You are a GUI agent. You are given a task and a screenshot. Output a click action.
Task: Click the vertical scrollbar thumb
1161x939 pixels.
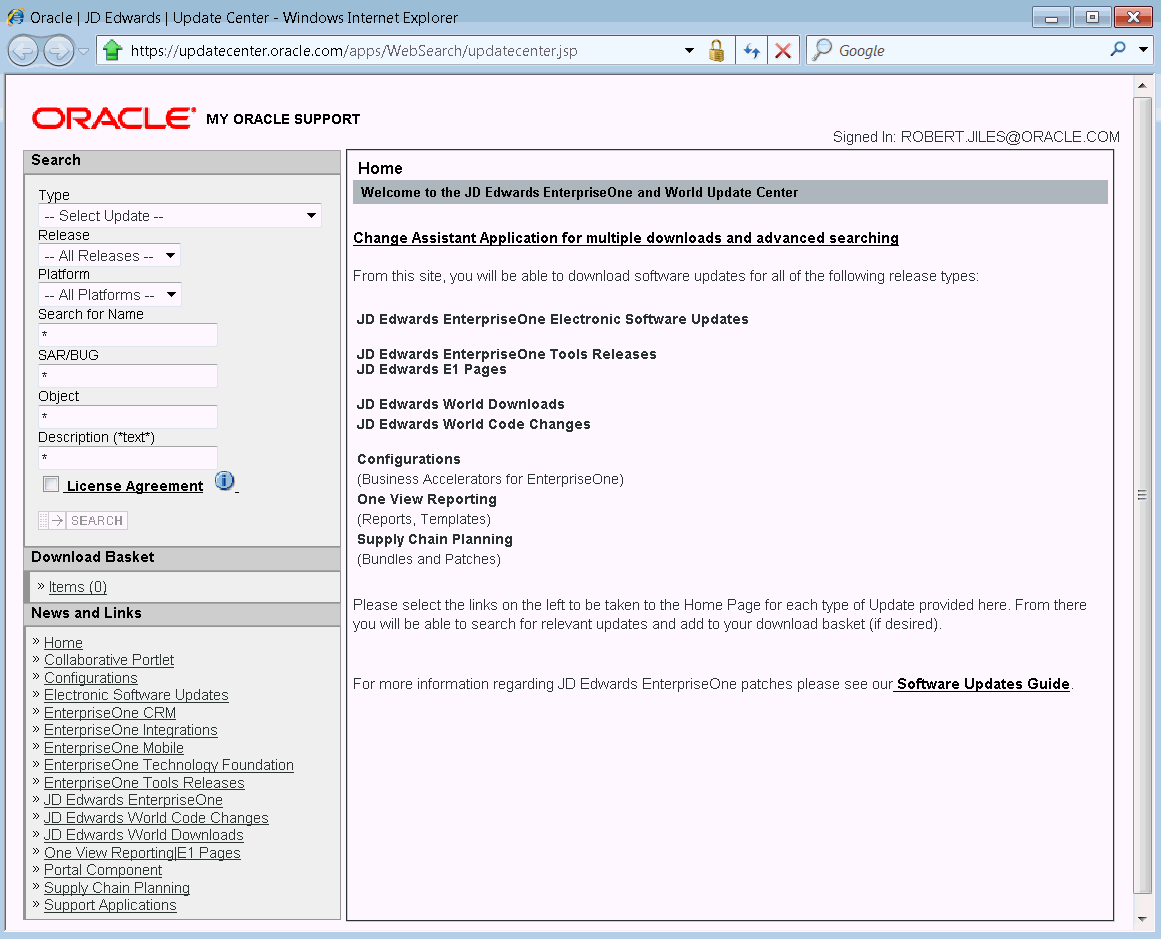click(1142, 495)
